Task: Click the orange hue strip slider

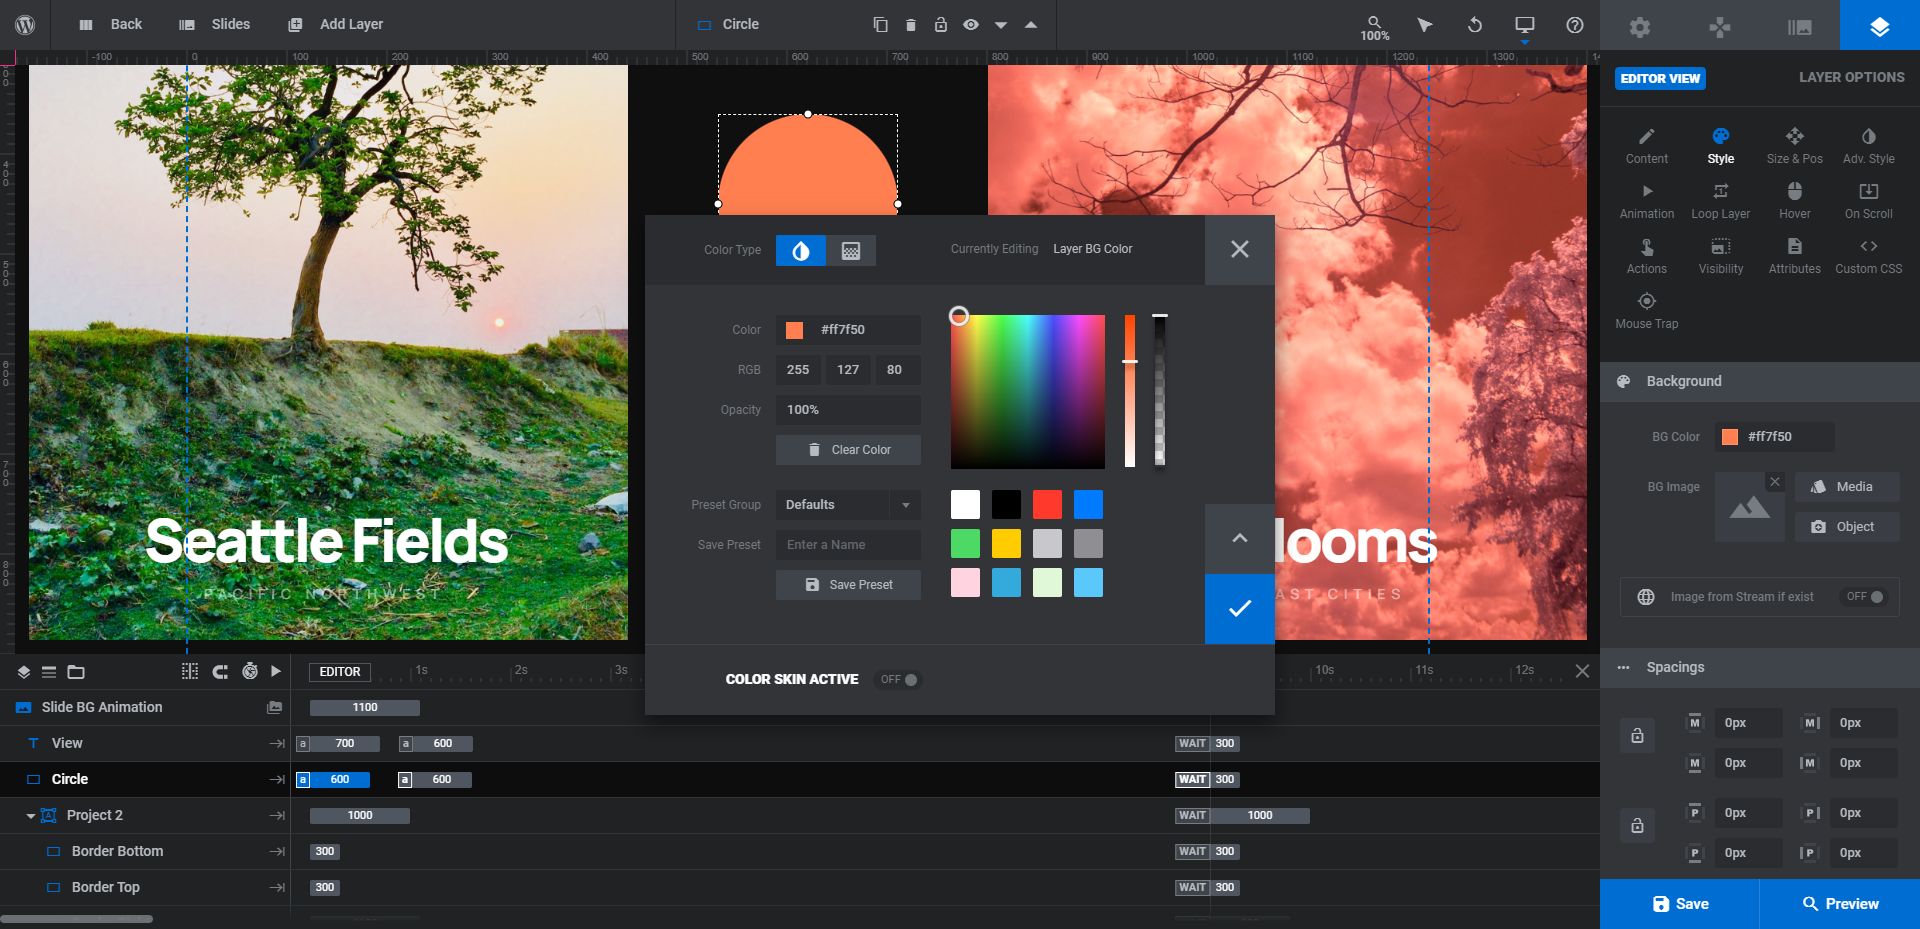Action: click(1130, 391)
